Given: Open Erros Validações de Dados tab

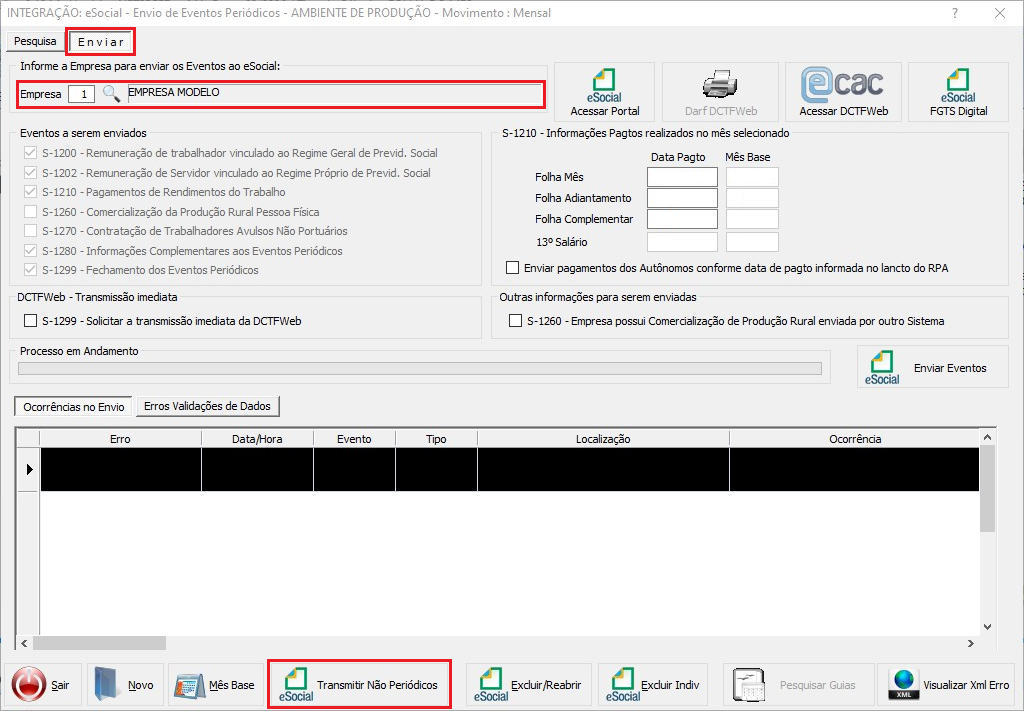Looking at the screenshot, I should pyautogui.click(x=208, y=406).
